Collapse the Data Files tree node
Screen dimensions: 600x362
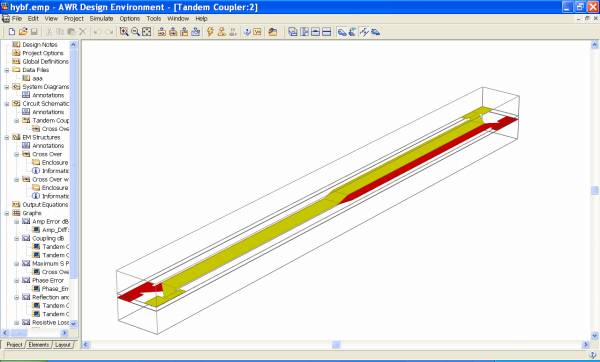click(7, 70)
